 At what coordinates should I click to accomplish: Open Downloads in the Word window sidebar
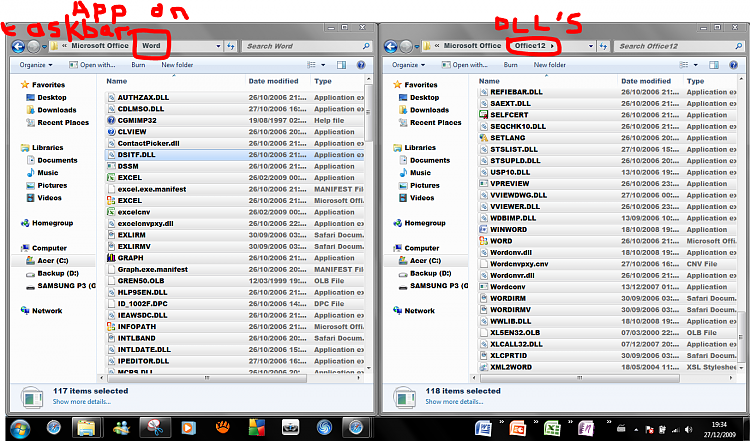coord(57,110)
